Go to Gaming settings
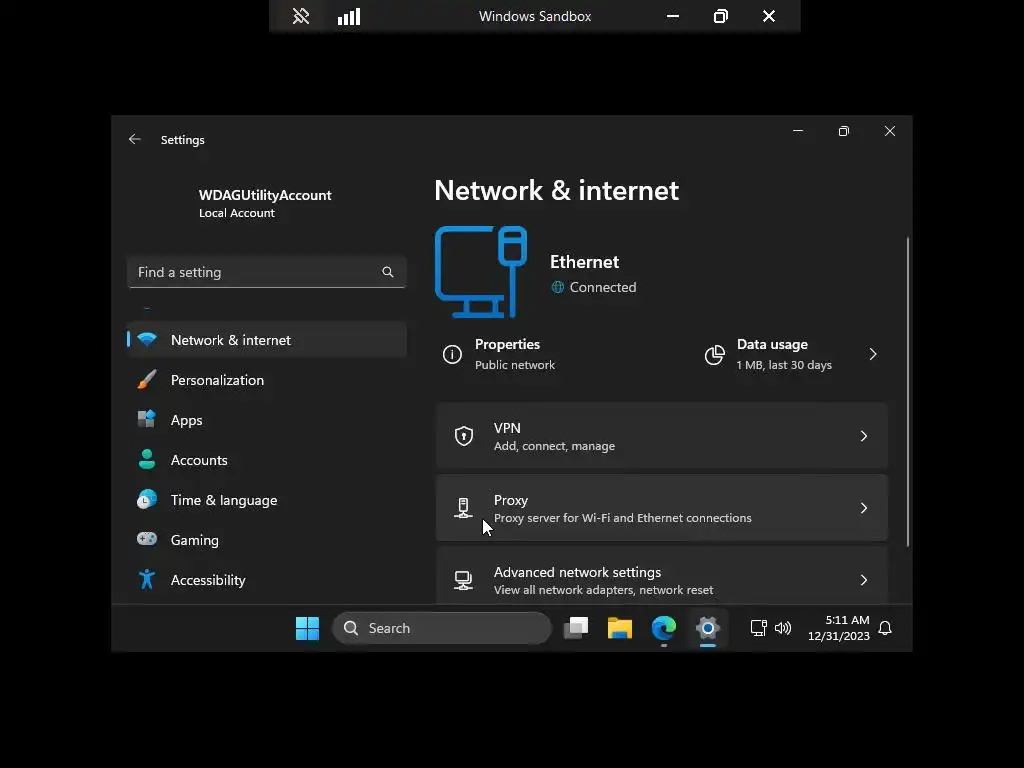The image size is (1024, 768). (266, 539)
